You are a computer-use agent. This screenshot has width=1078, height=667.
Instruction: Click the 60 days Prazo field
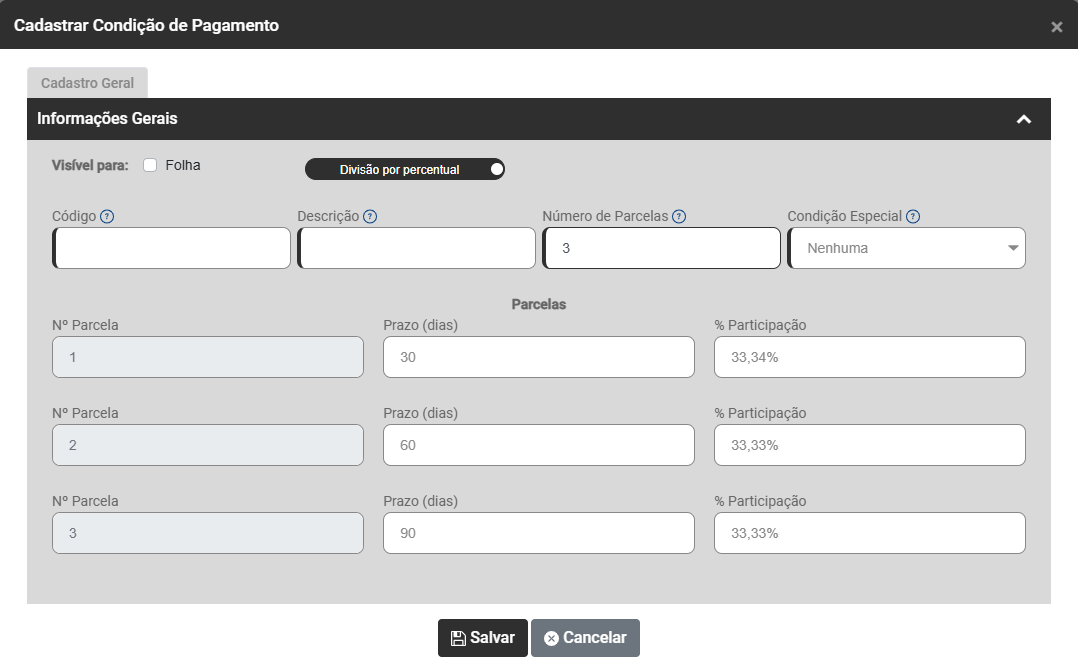point(538,445)
